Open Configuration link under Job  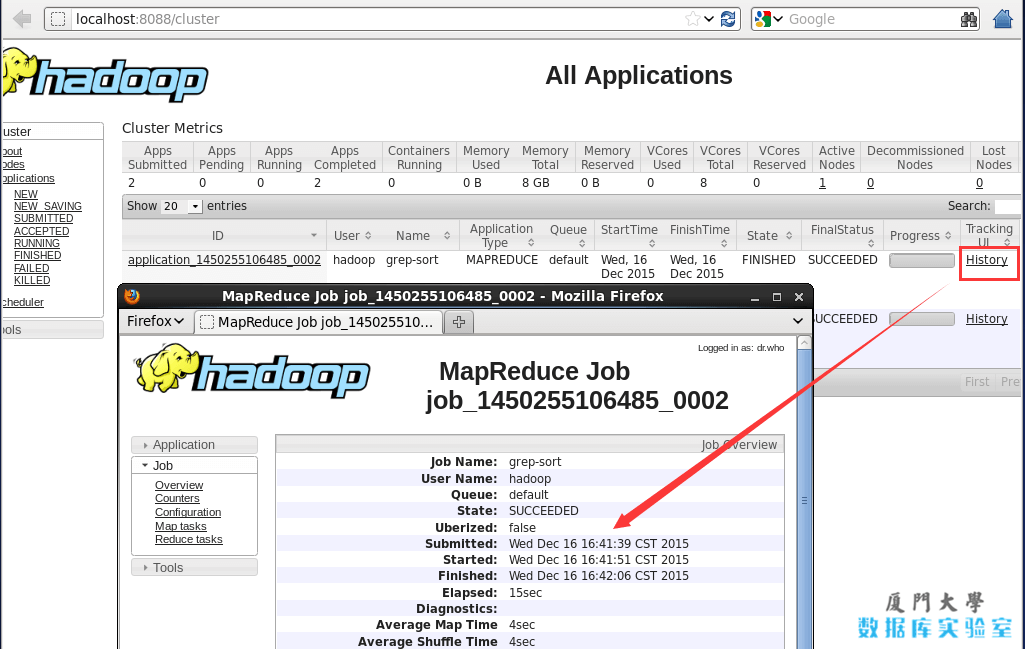tap(188, 512)
